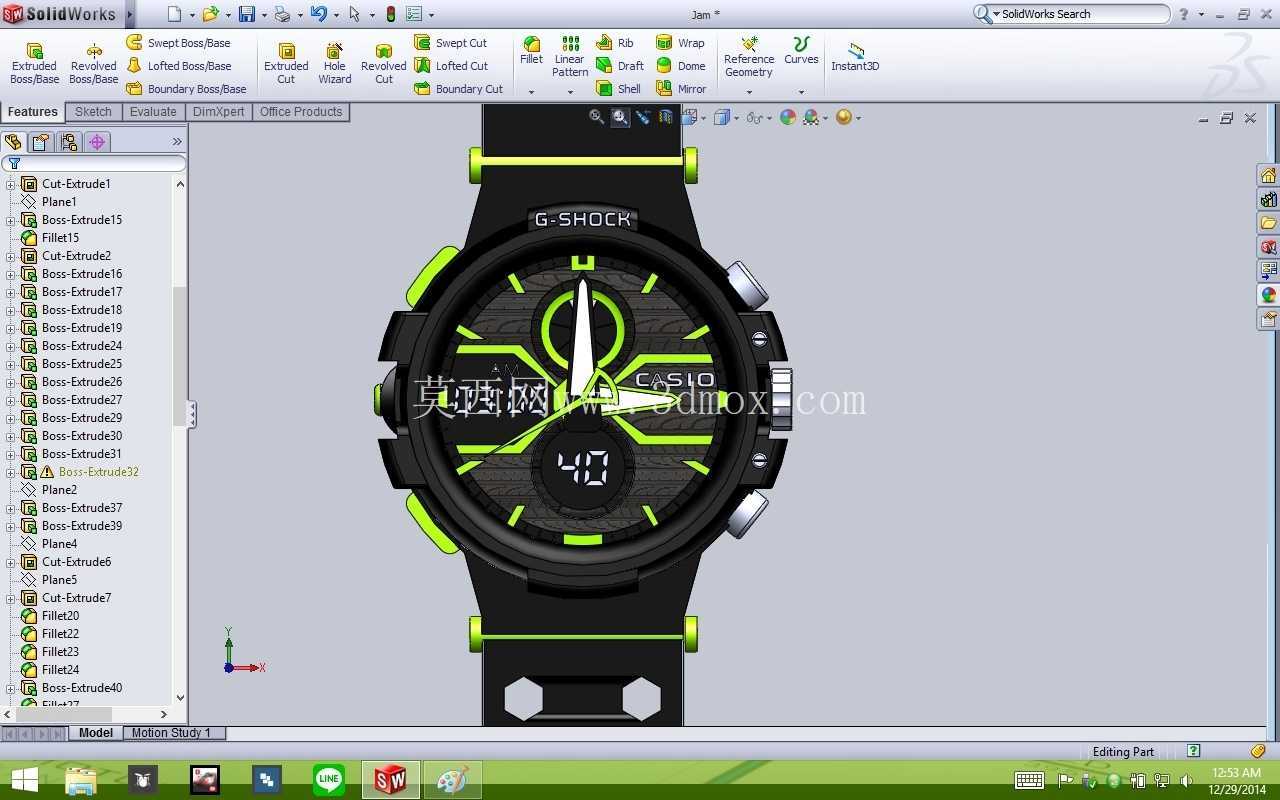This screenshot has height=800, width=1280.
Task: Click the Rib feature tool
Action: click(x=615, y=43)
